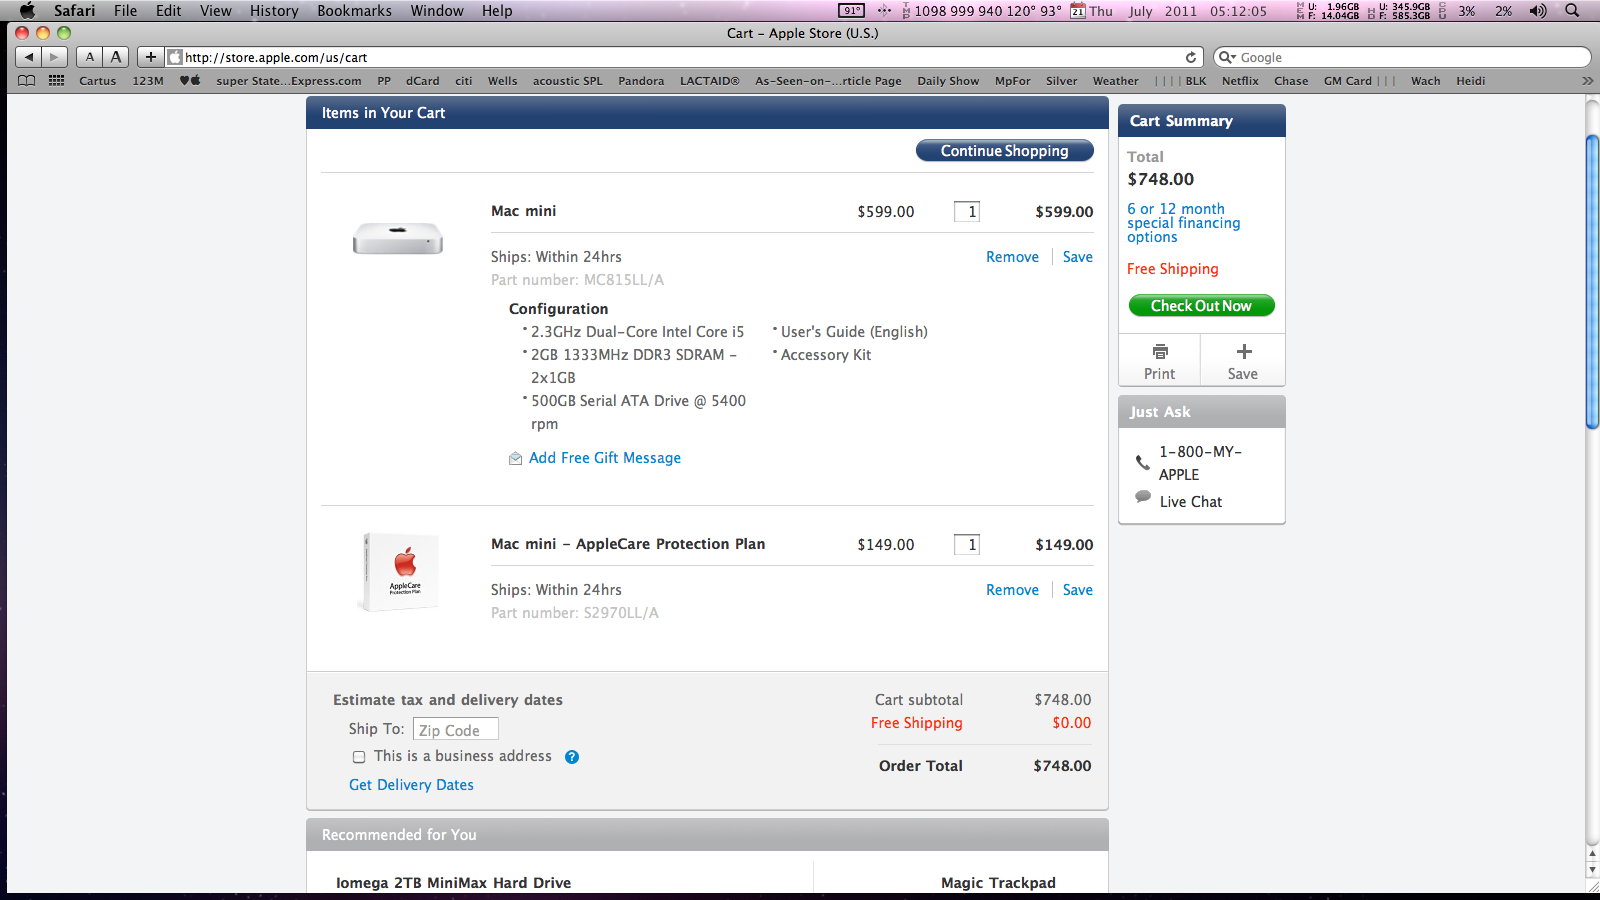The image size is (1600, 900).
Task: Open the Weather bookmark
Action: click(x=1115, y=81)
